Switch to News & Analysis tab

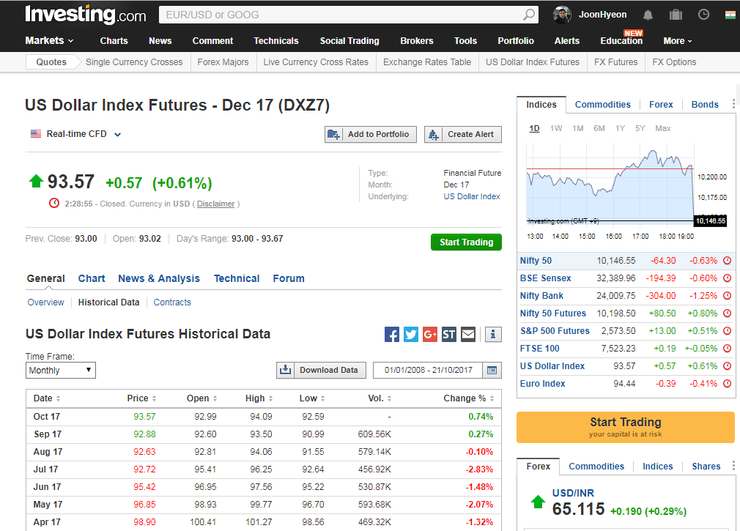pyautogui.click(x=159, y=278)
